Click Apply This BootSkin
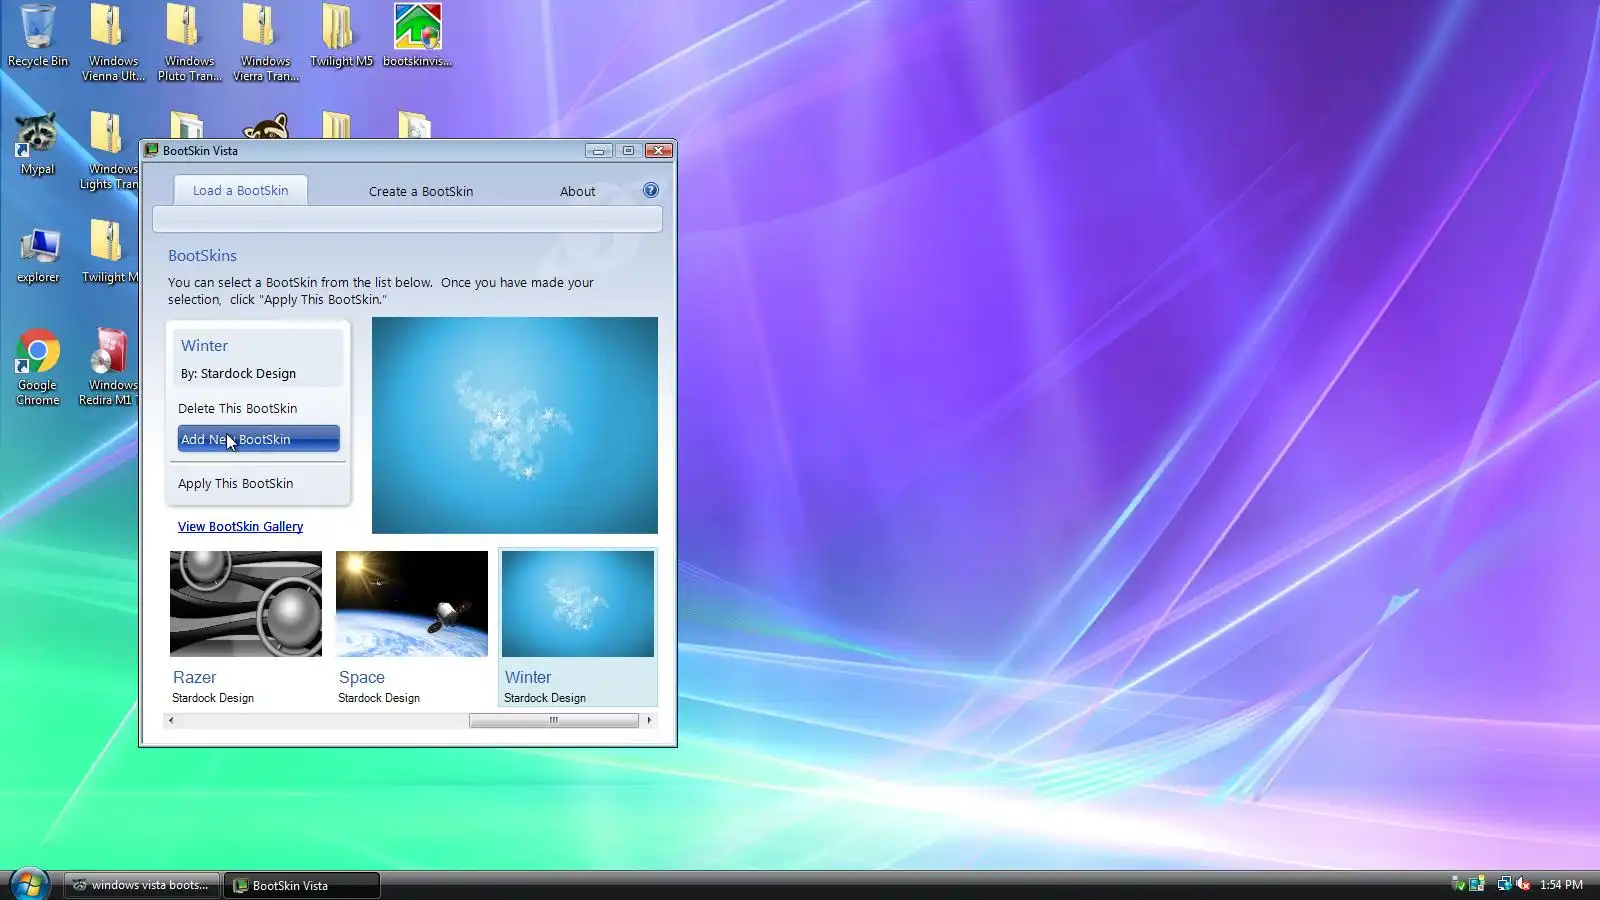 click(235, 483)
